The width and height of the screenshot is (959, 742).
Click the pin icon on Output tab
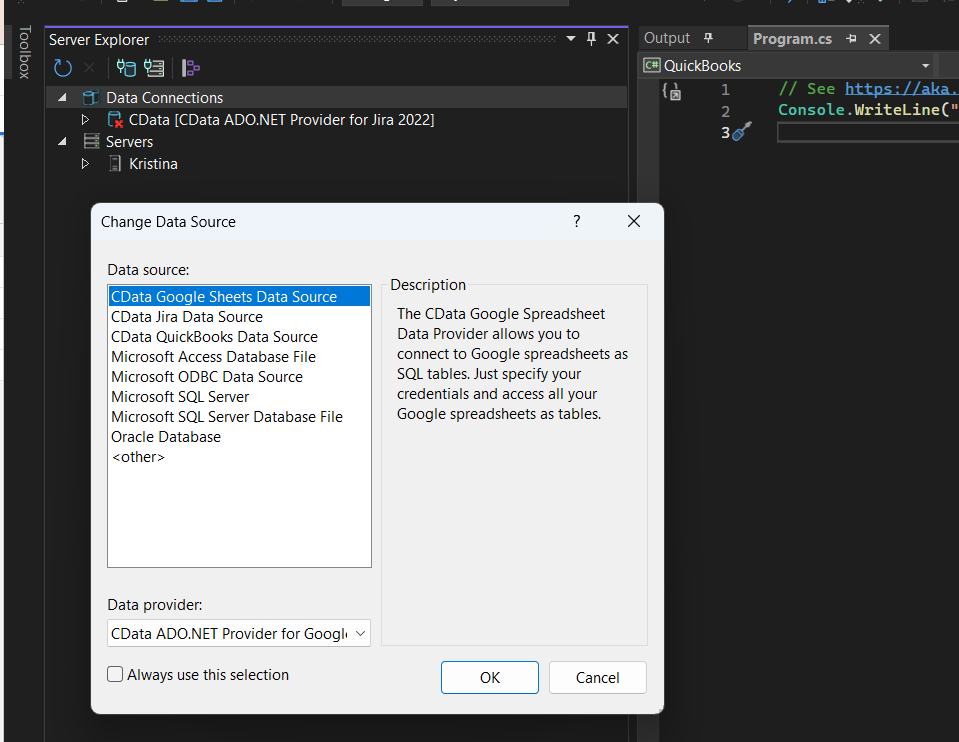click(x=708, y=38)
